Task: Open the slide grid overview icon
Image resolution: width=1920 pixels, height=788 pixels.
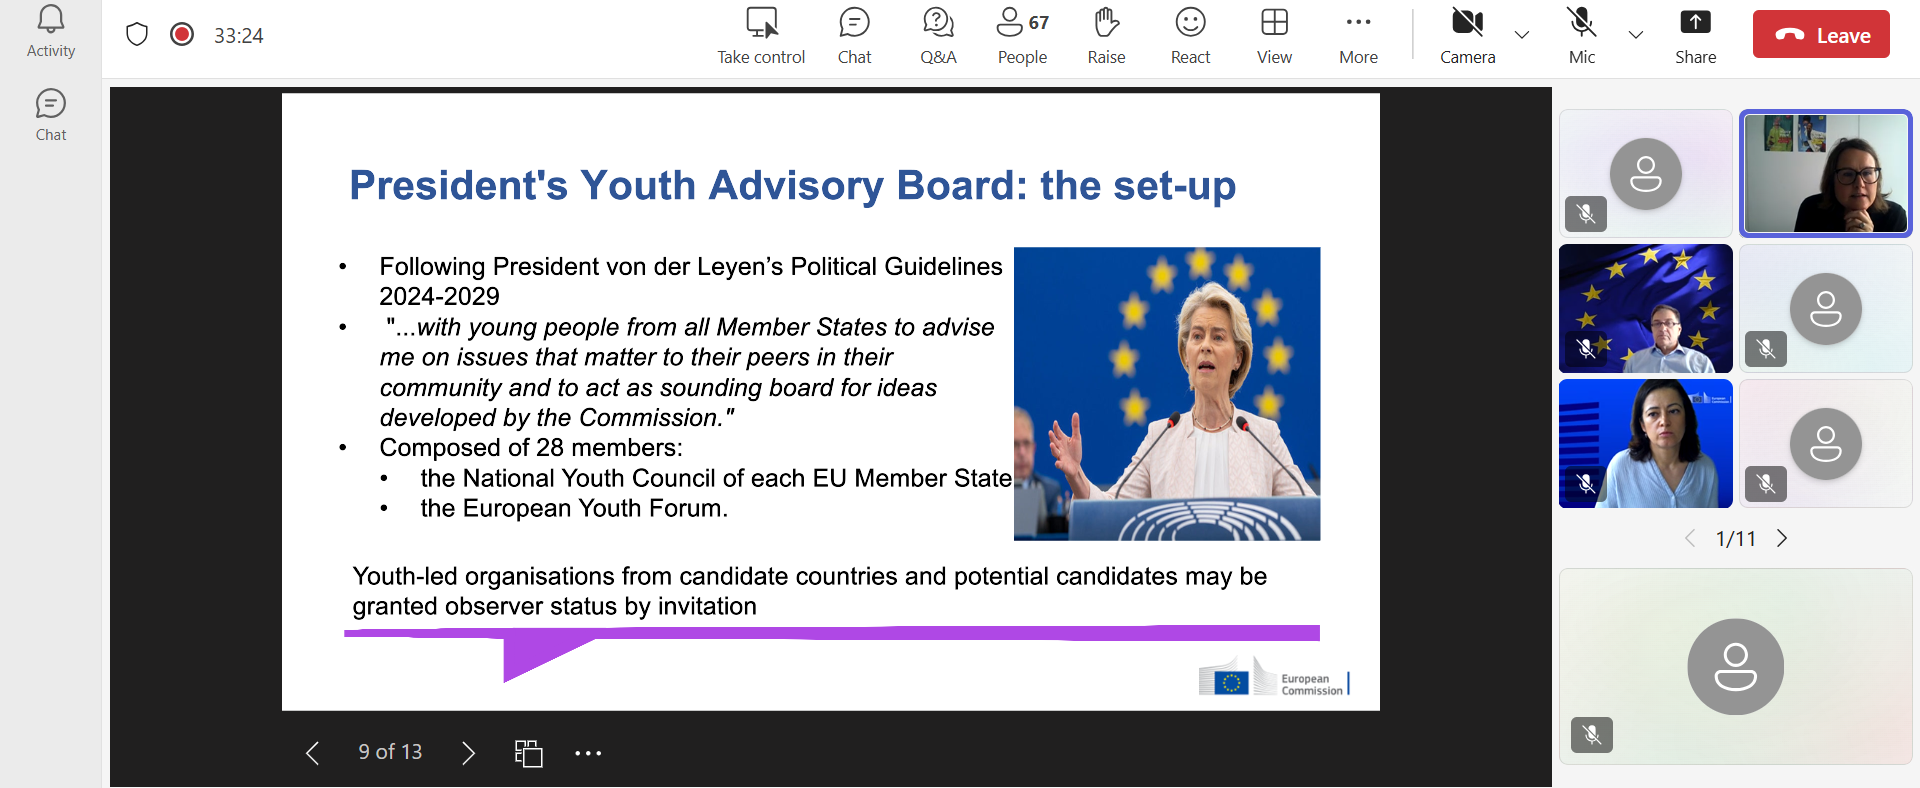Action: [528, 753]
